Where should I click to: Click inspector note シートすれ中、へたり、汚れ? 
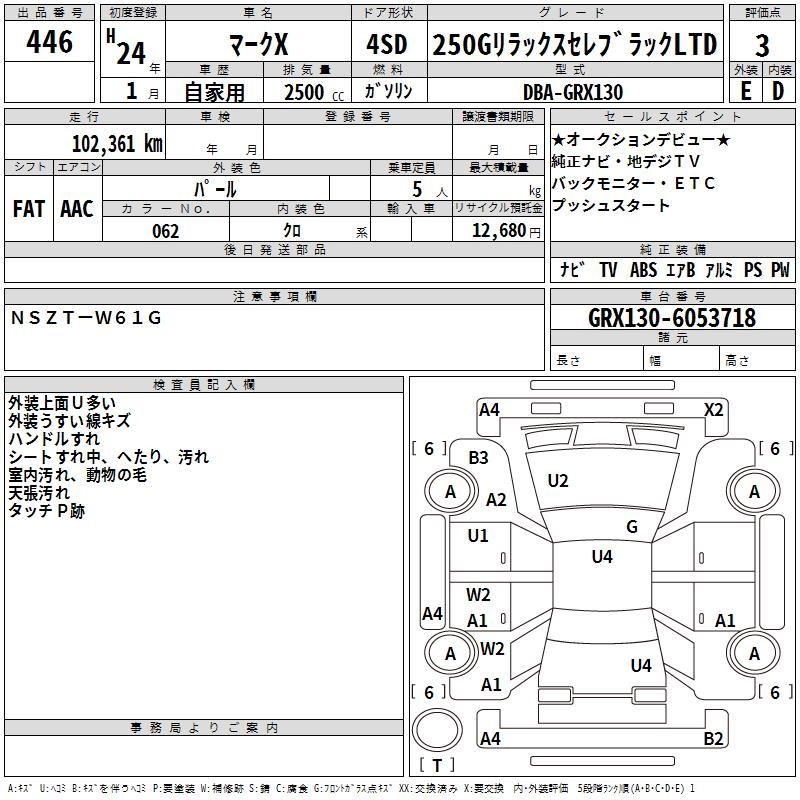[109, 457]
